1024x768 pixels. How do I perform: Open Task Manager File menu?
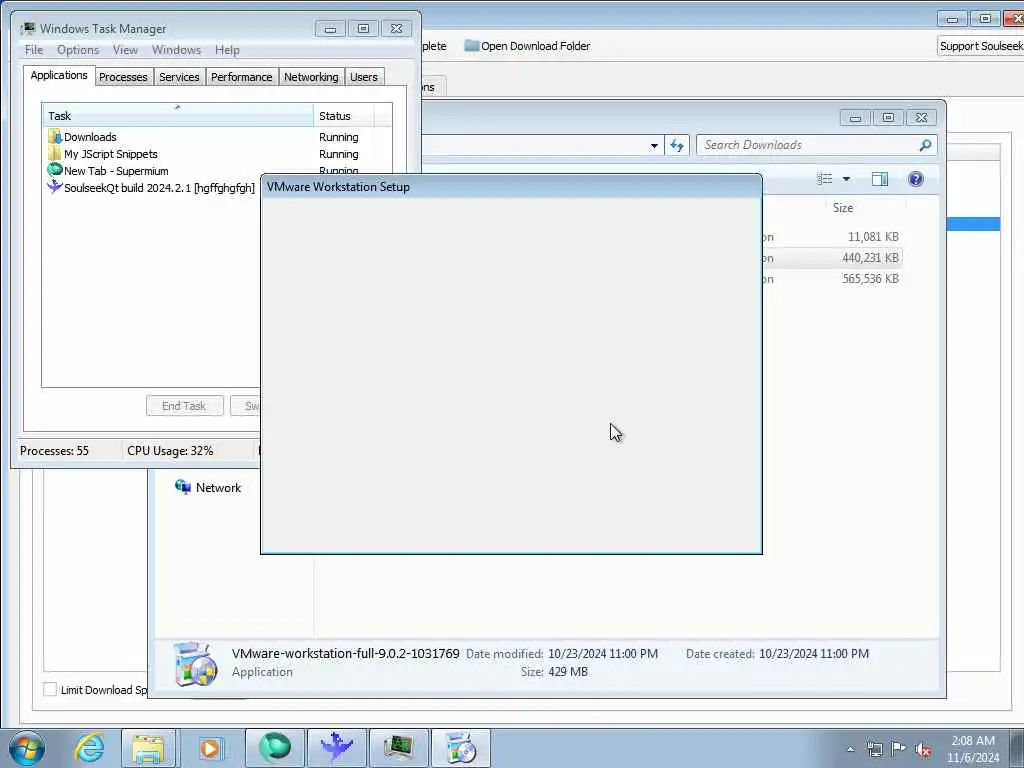pos(34,50)
